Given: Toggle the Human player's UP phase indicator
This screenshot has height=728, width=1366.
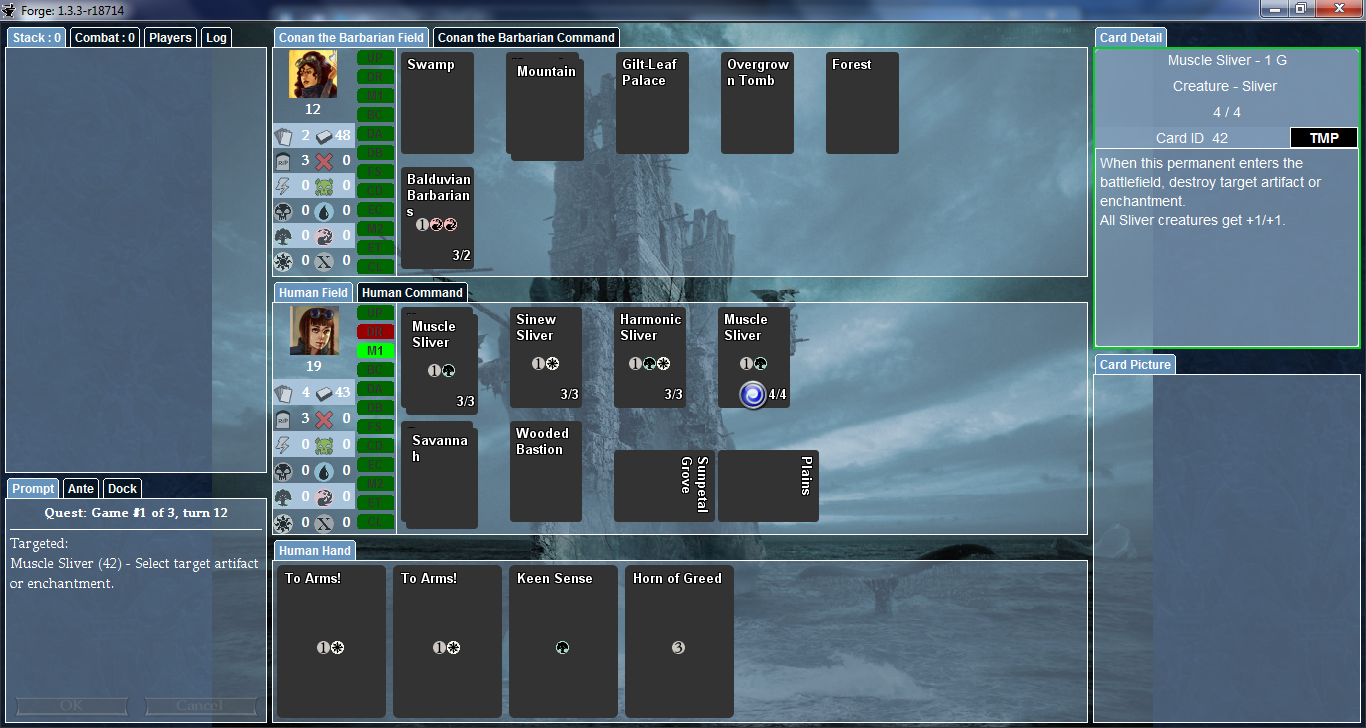Looking at the screenshot, I should click(x=375, y=312).
